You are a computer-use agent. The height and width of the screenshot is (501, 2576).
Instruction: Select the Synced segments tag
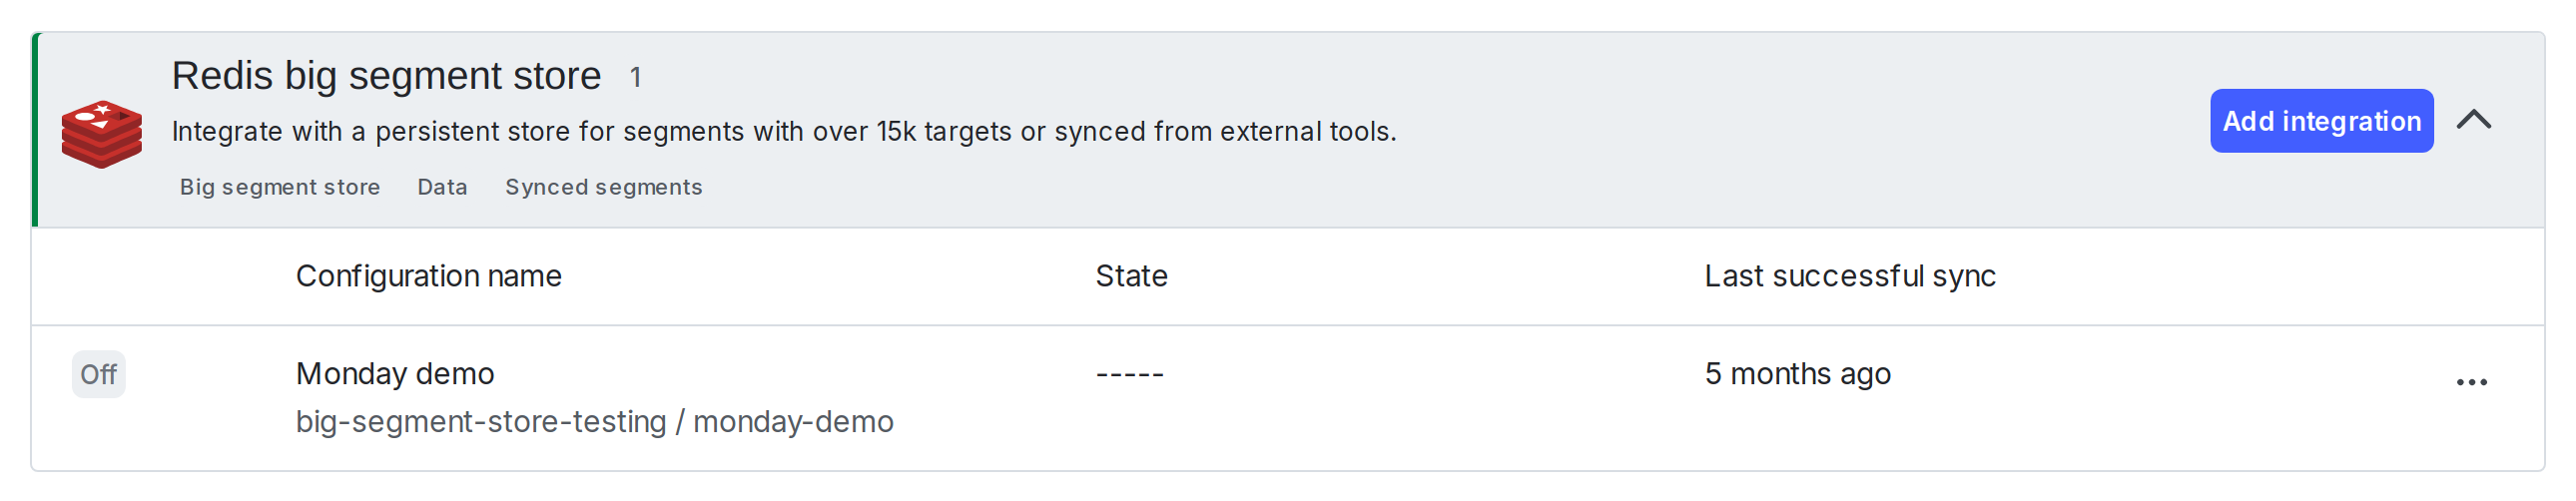pyautogui.click(x=603, y=187)
